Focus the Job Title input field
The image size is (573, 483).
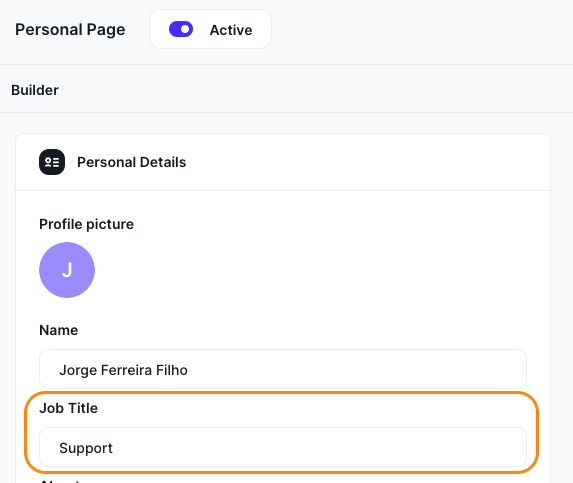pyautogui.click(x=283, y=447)
